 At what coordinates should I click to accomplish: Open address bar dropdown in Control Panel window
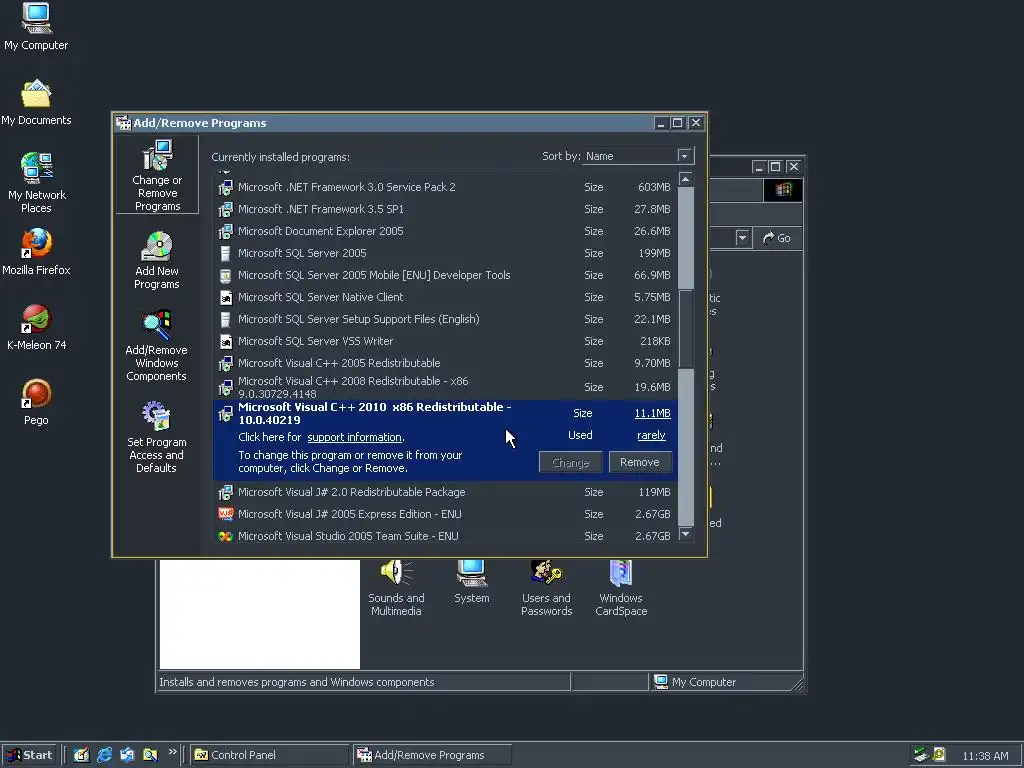pyautogui.click(x=742, y=238)
